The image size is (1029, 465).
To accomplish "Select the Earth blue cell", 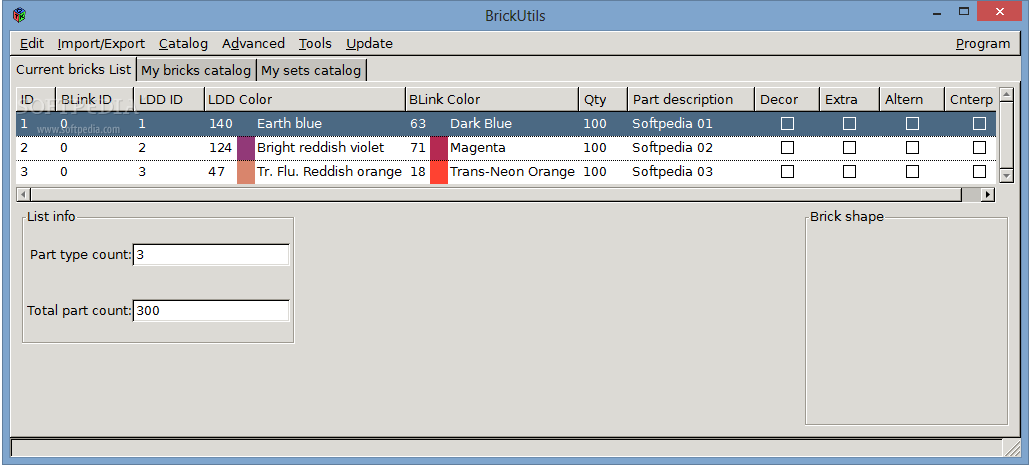I will [289, 123].
